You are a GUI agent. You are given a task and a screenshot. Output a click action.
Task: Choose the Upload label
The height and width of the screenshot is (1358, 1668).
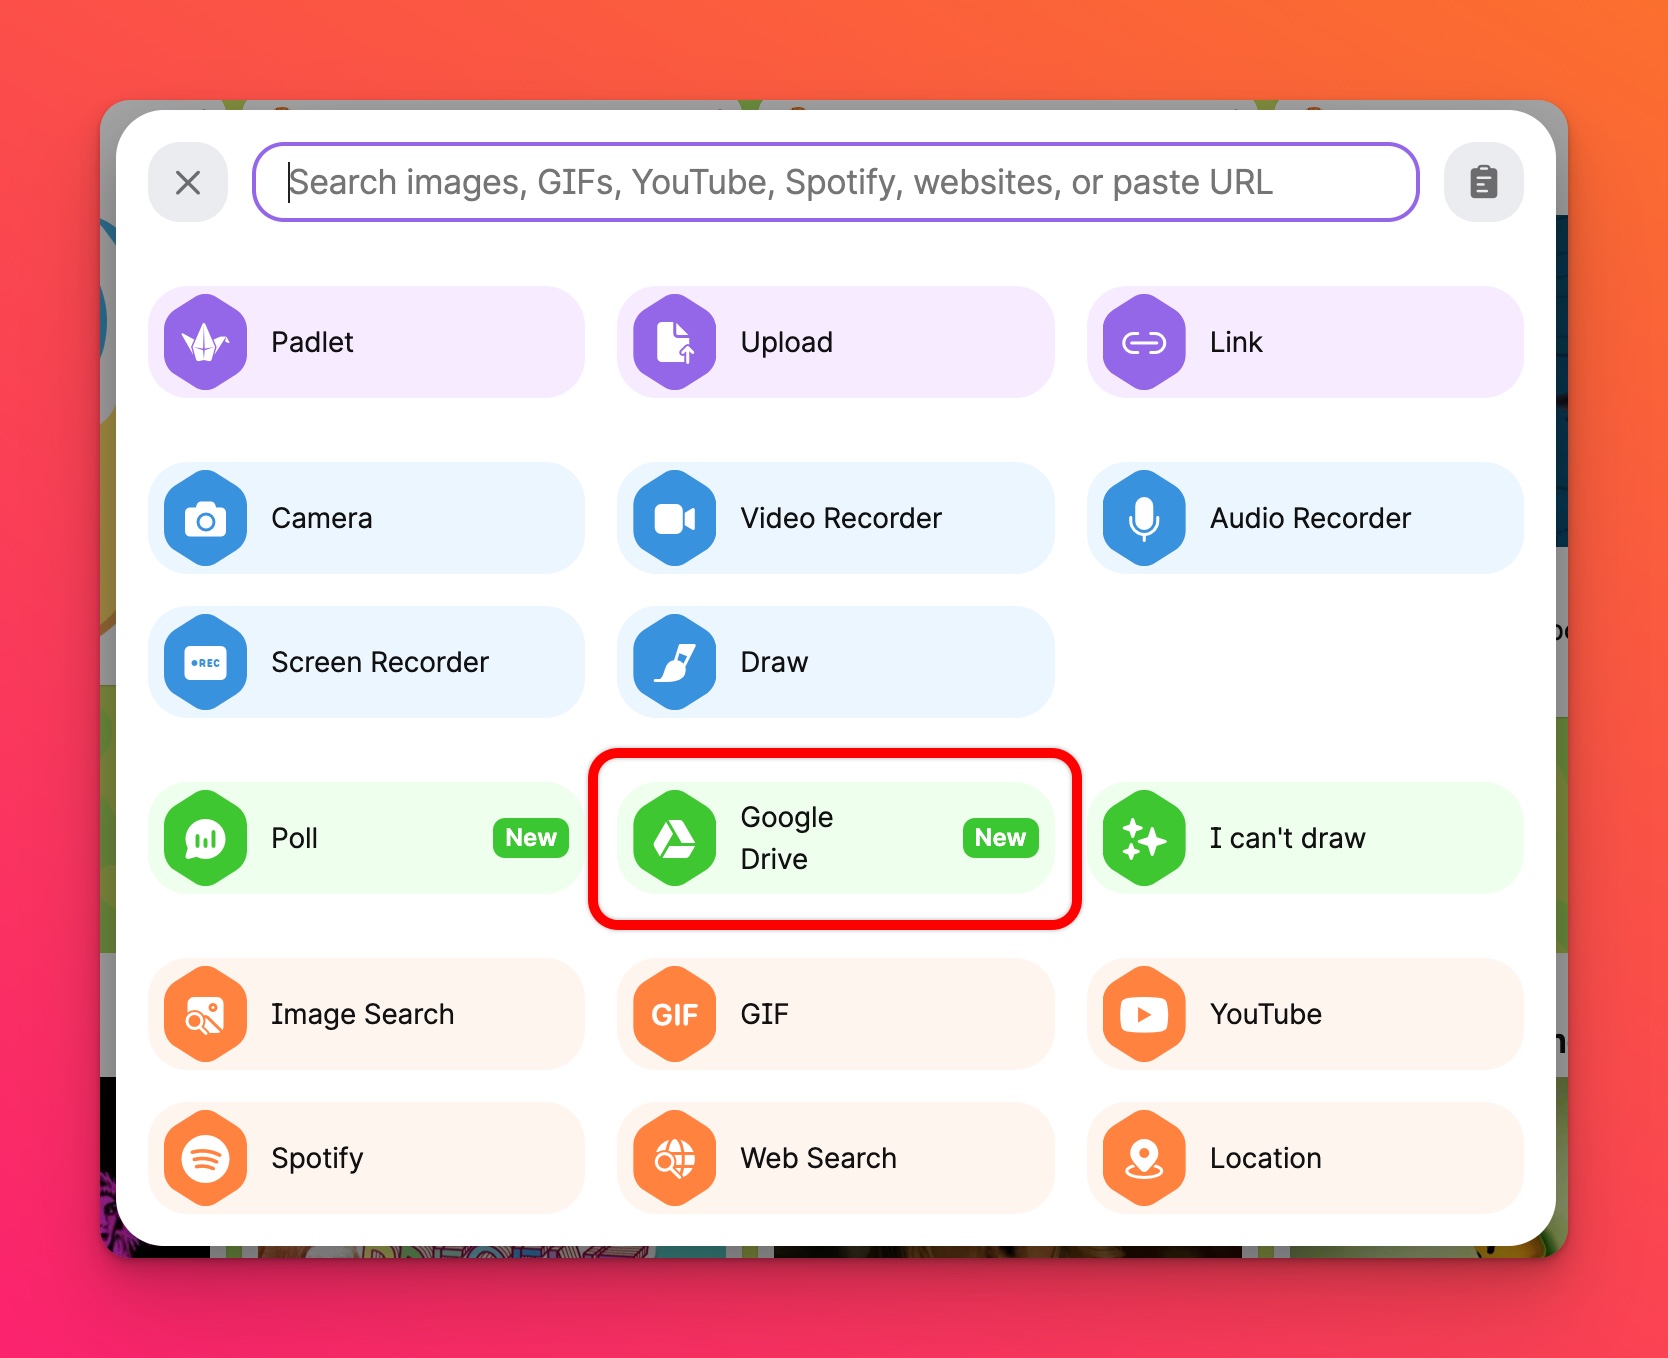pos(786,342)
